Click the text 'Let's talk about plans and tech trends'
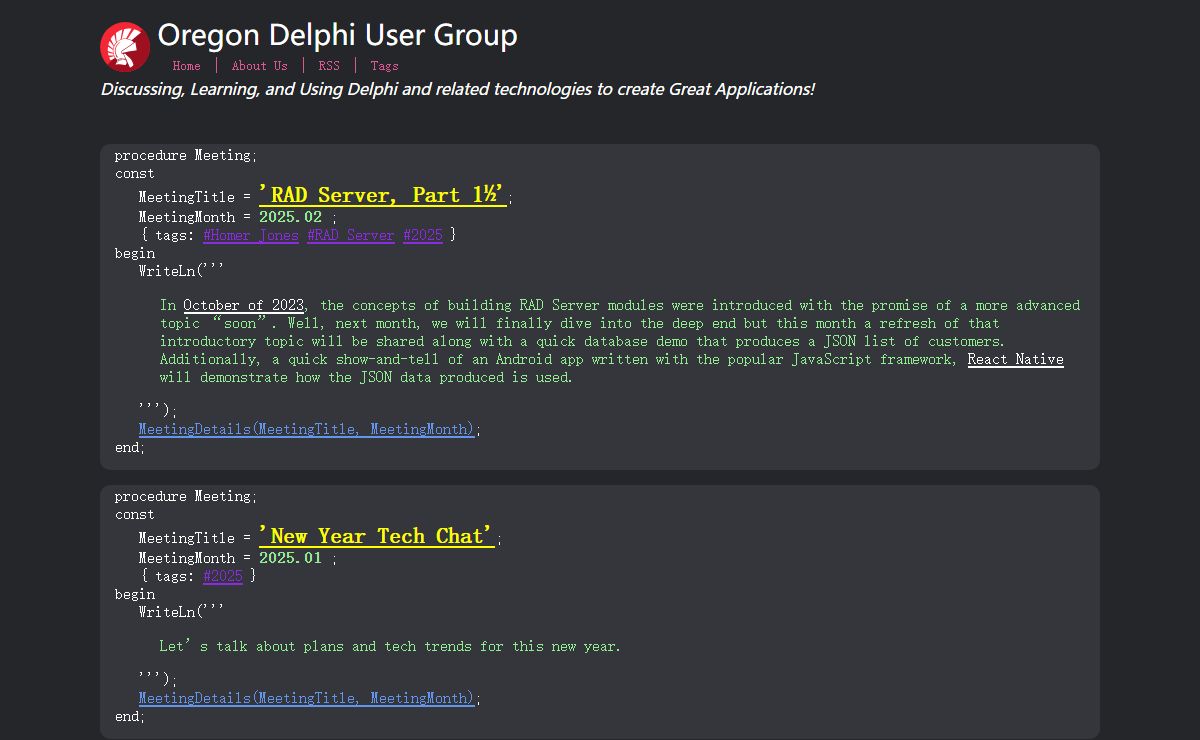The image size is (1200, 740). [x=390, y=646]
